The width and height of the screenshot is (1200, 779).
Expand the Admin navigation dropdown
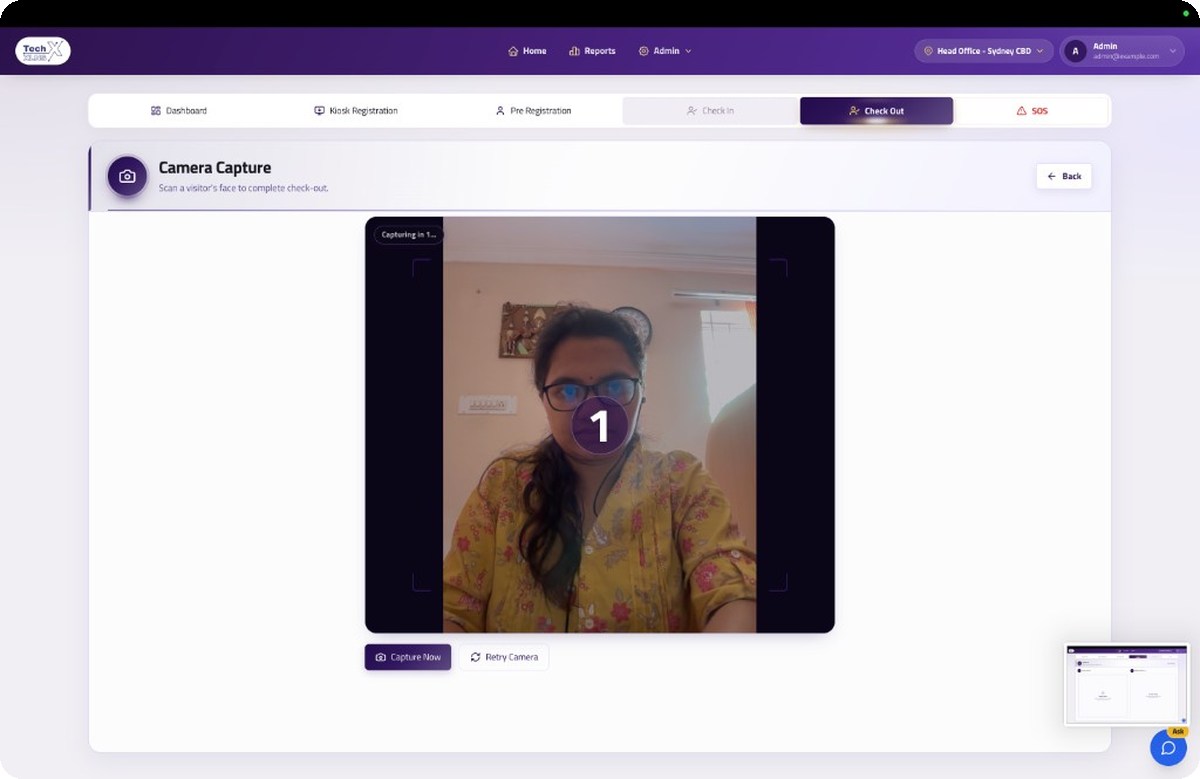click(x=665, y=51)
